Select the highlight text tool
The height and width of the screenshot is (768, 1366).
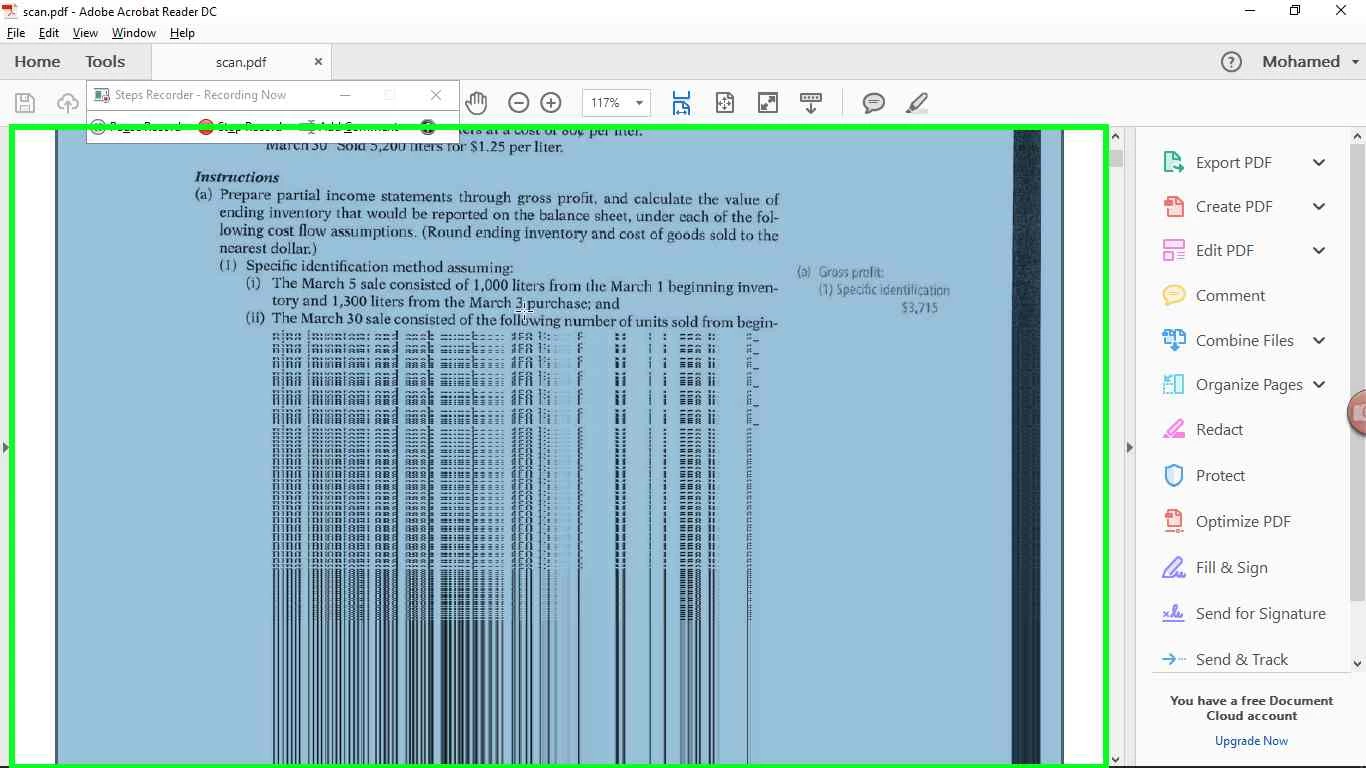pyautogui.click(x=917, y=102)
